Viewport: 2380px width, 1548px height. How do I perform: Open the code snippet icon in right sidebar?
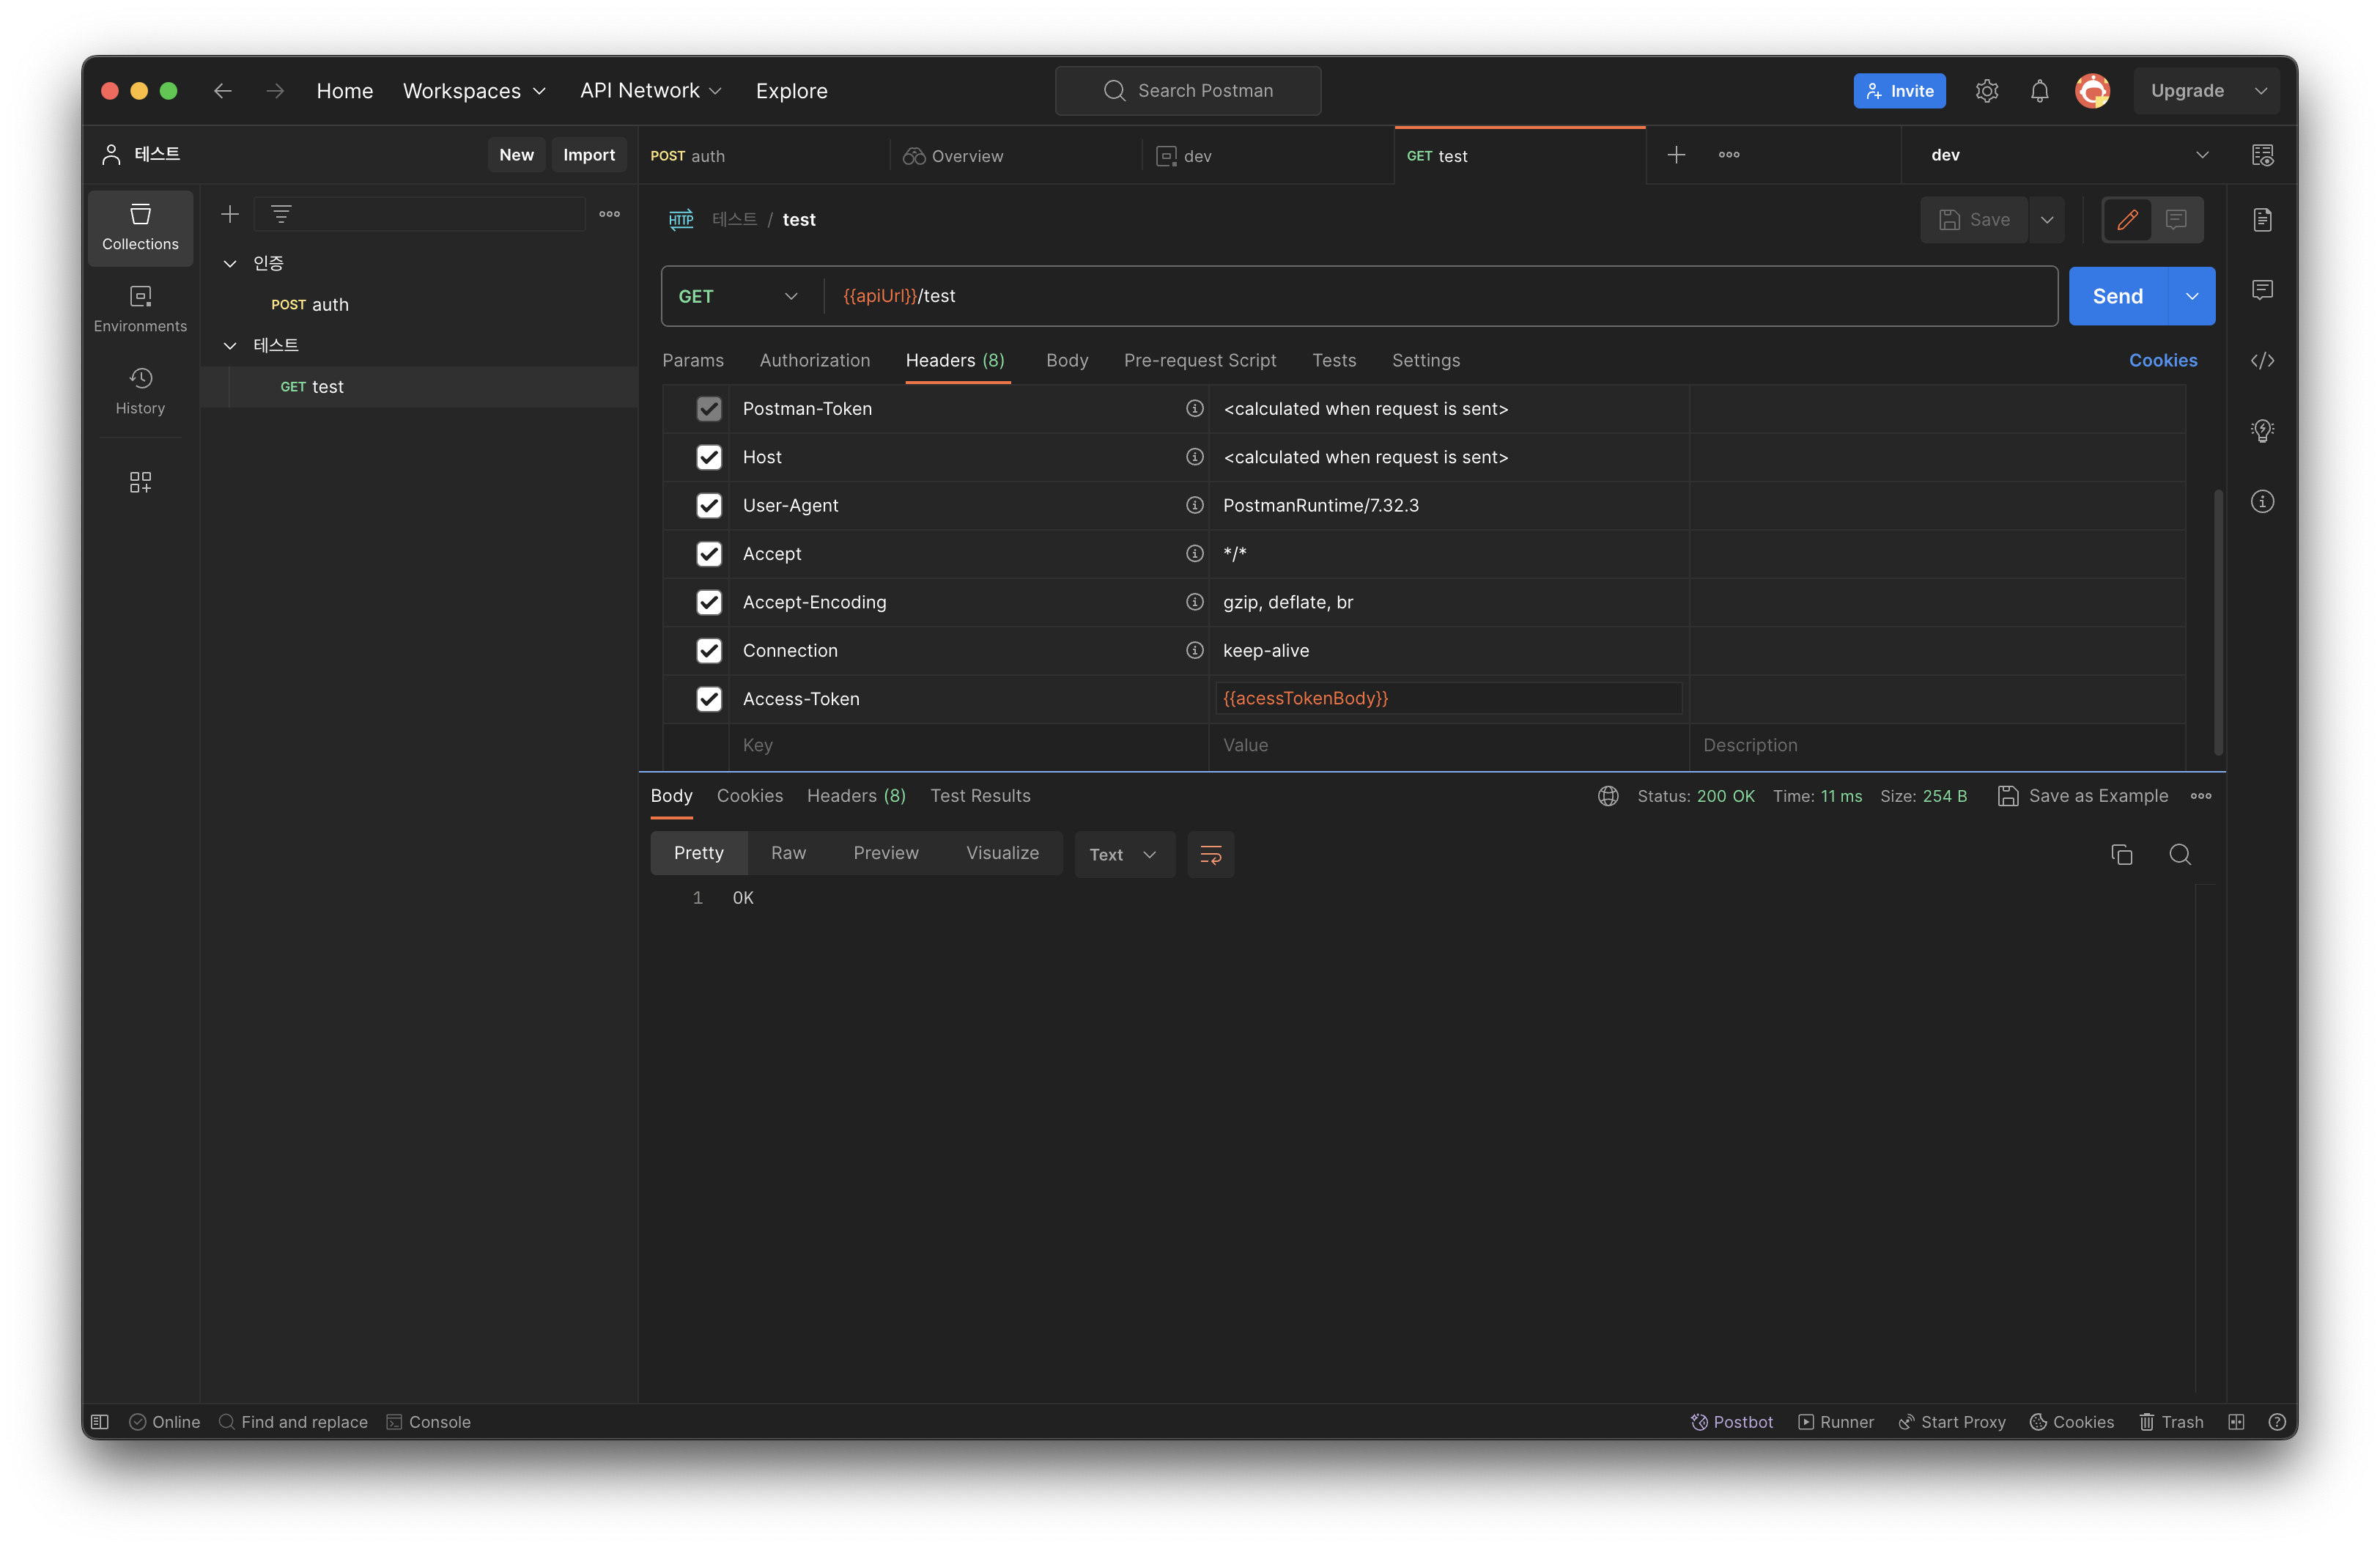[x=2262, y=361]
